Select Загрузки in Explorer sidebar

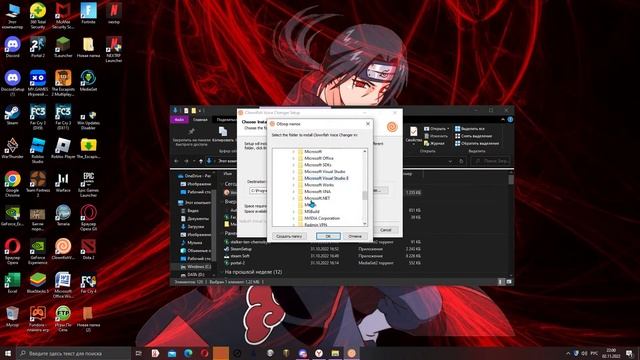tap(192, 227)
